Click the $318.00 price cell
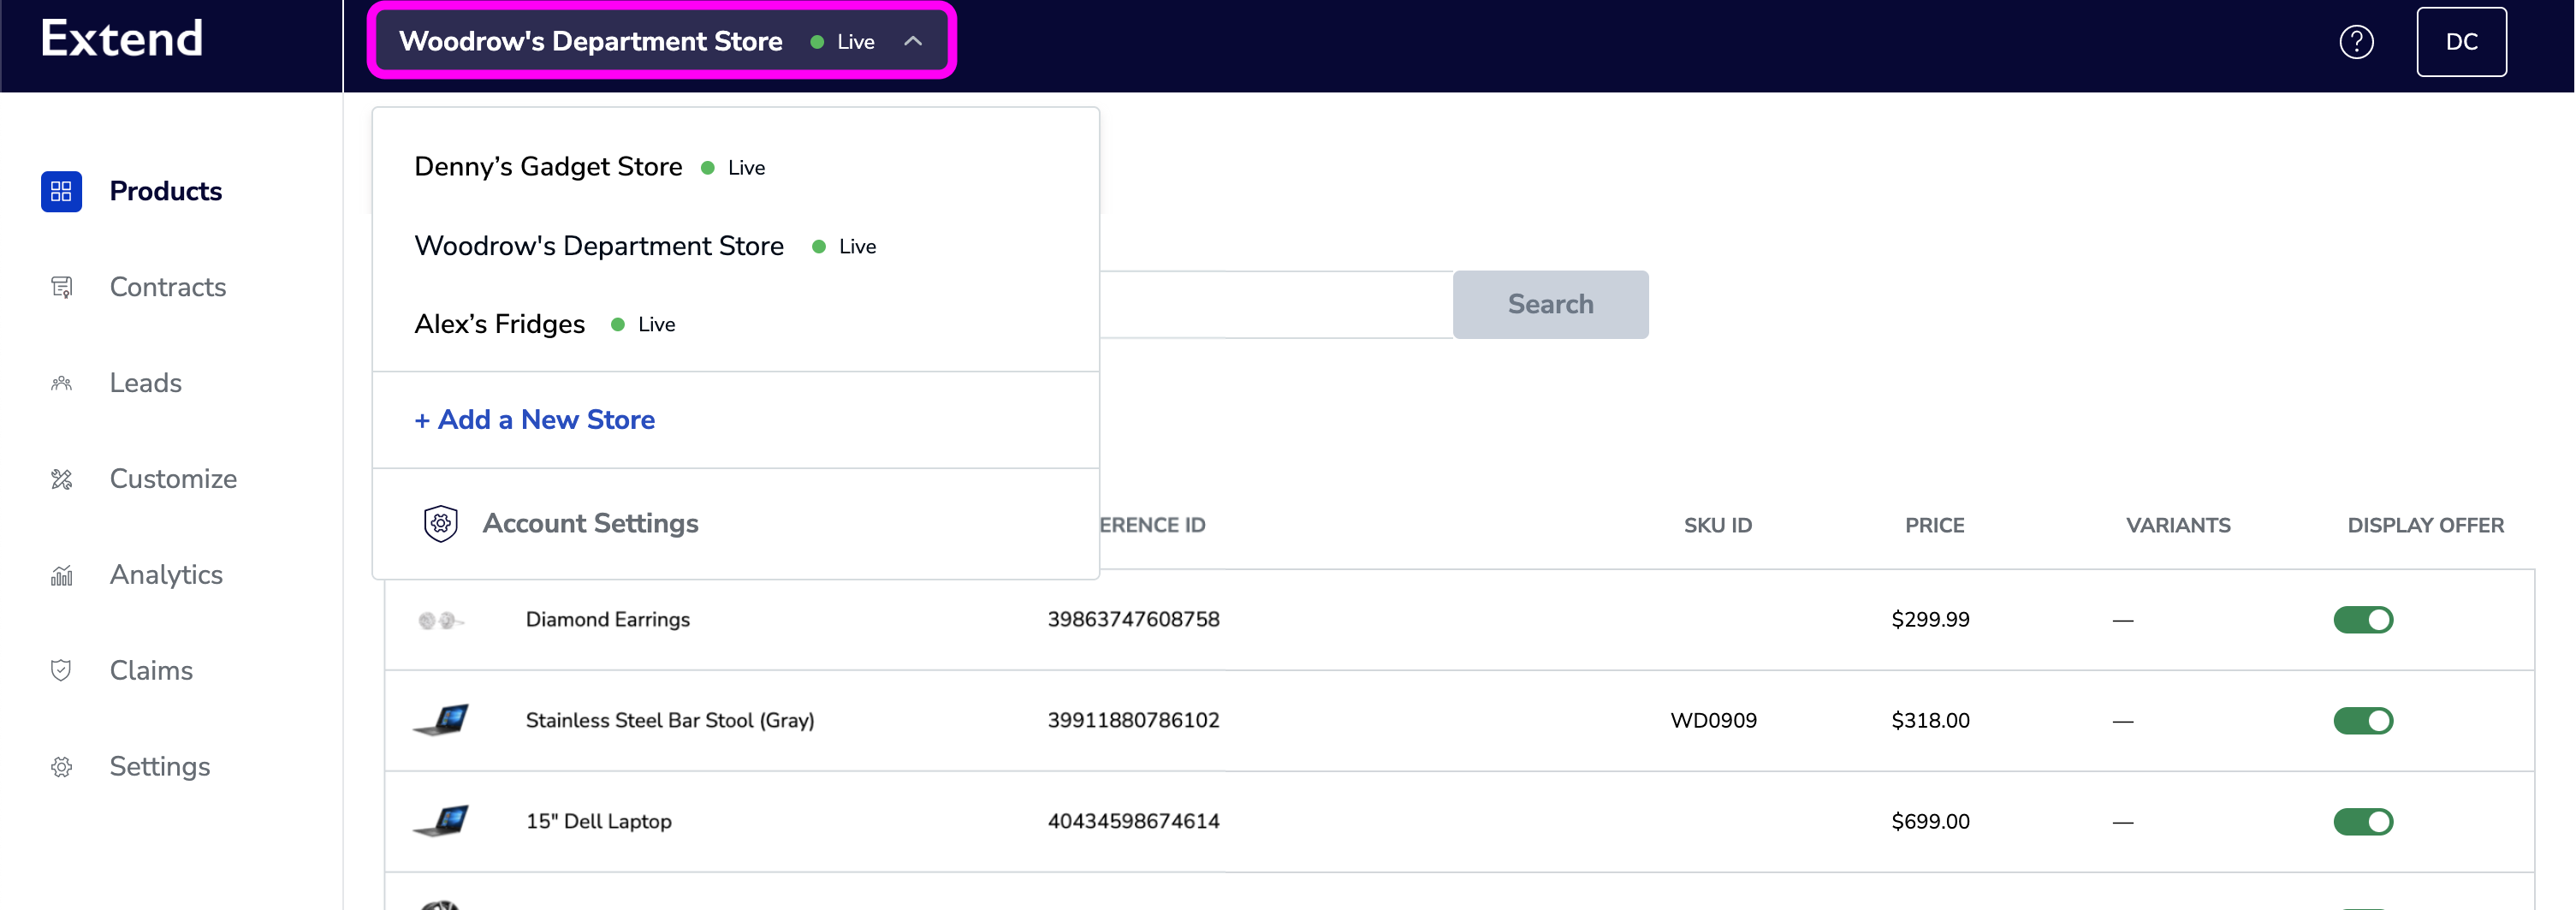 (1930, 721)
